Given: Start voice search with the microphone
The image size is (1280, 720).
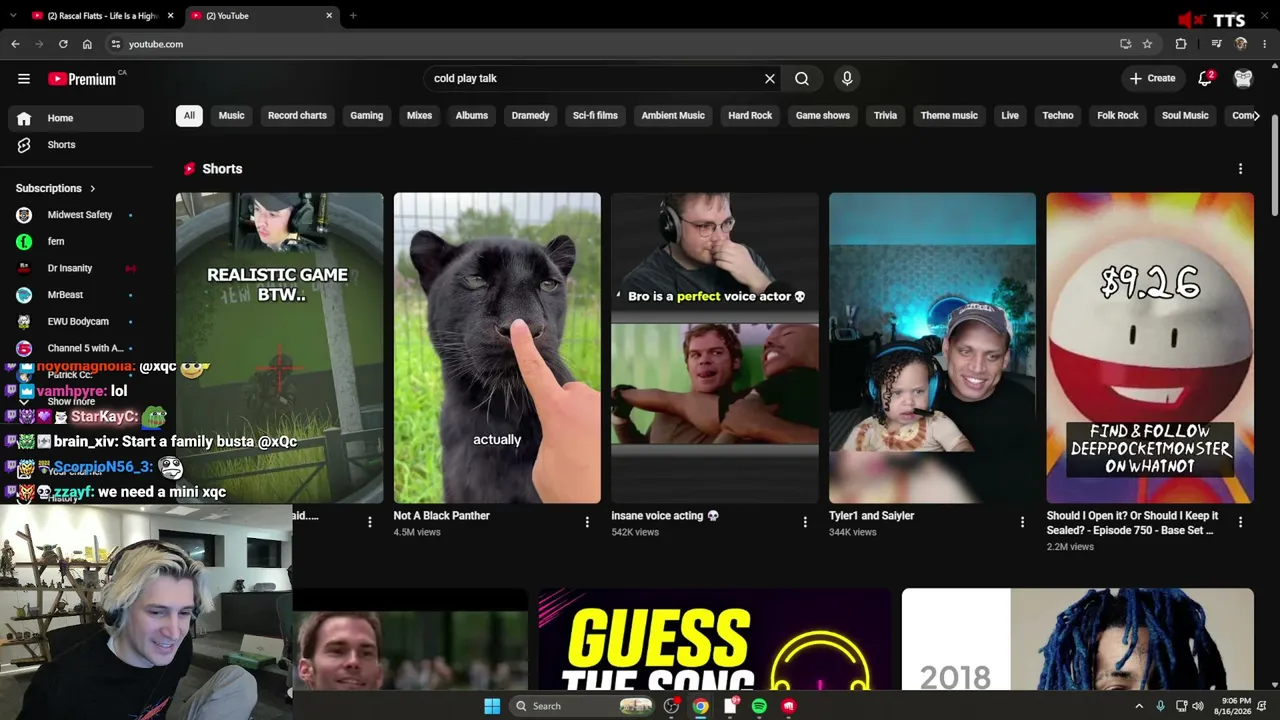Looking at the screenshot, I should 847,78.
